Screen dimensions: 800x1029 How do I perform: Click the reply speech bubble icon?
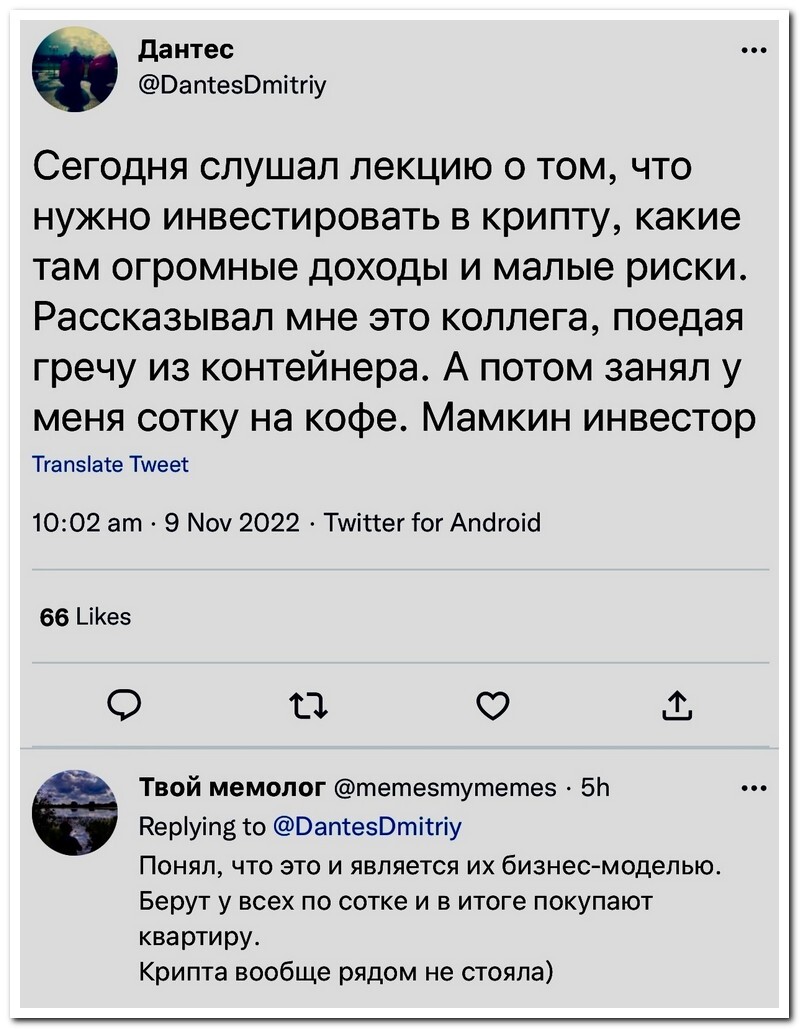tap(124, 706)
